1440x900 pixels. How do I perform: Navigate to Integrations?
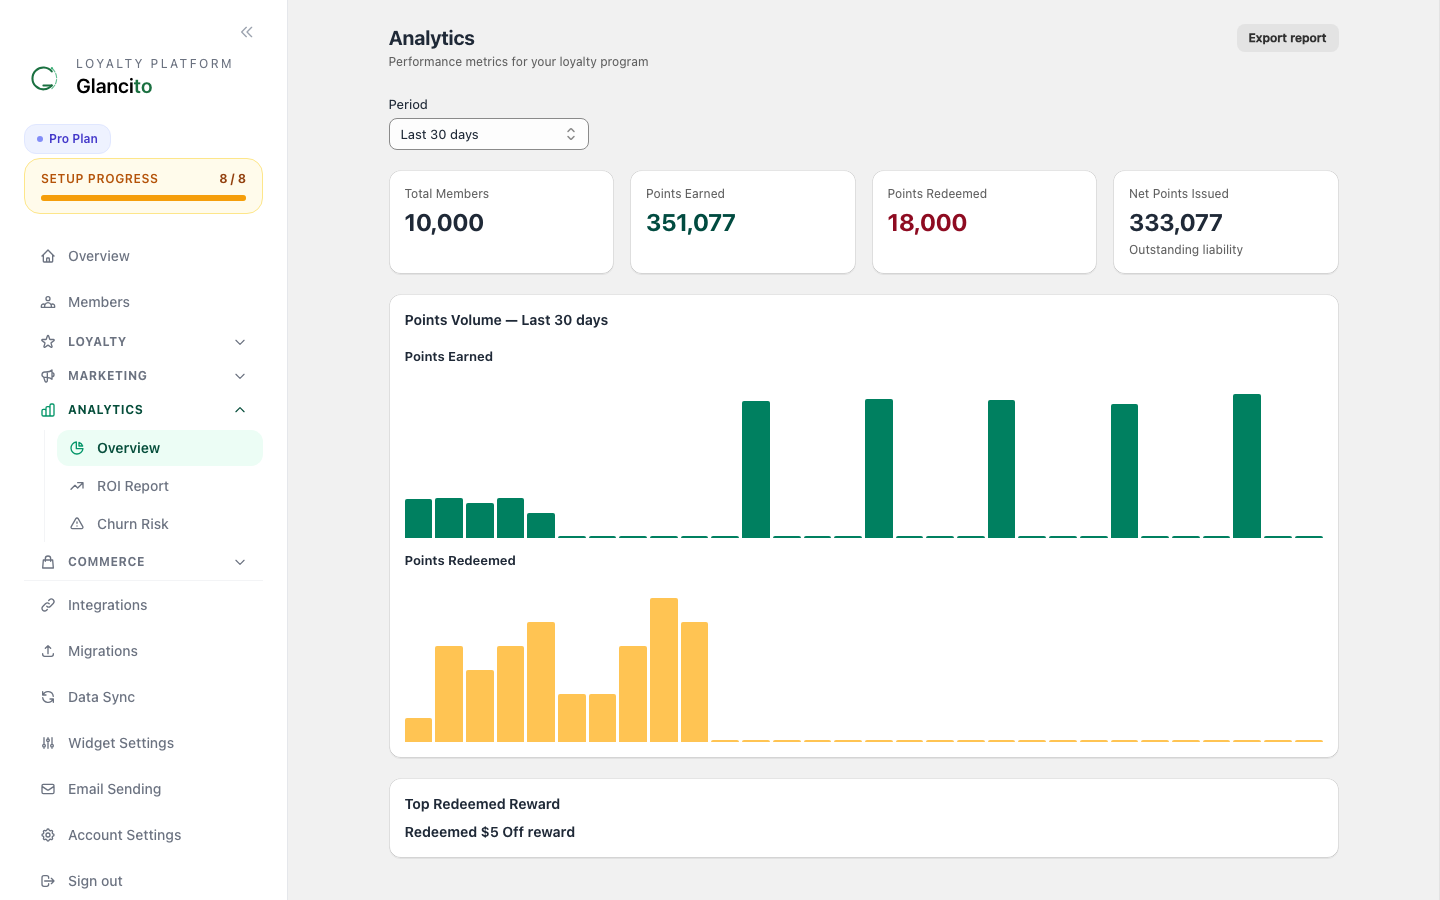[x=143, y=605]
